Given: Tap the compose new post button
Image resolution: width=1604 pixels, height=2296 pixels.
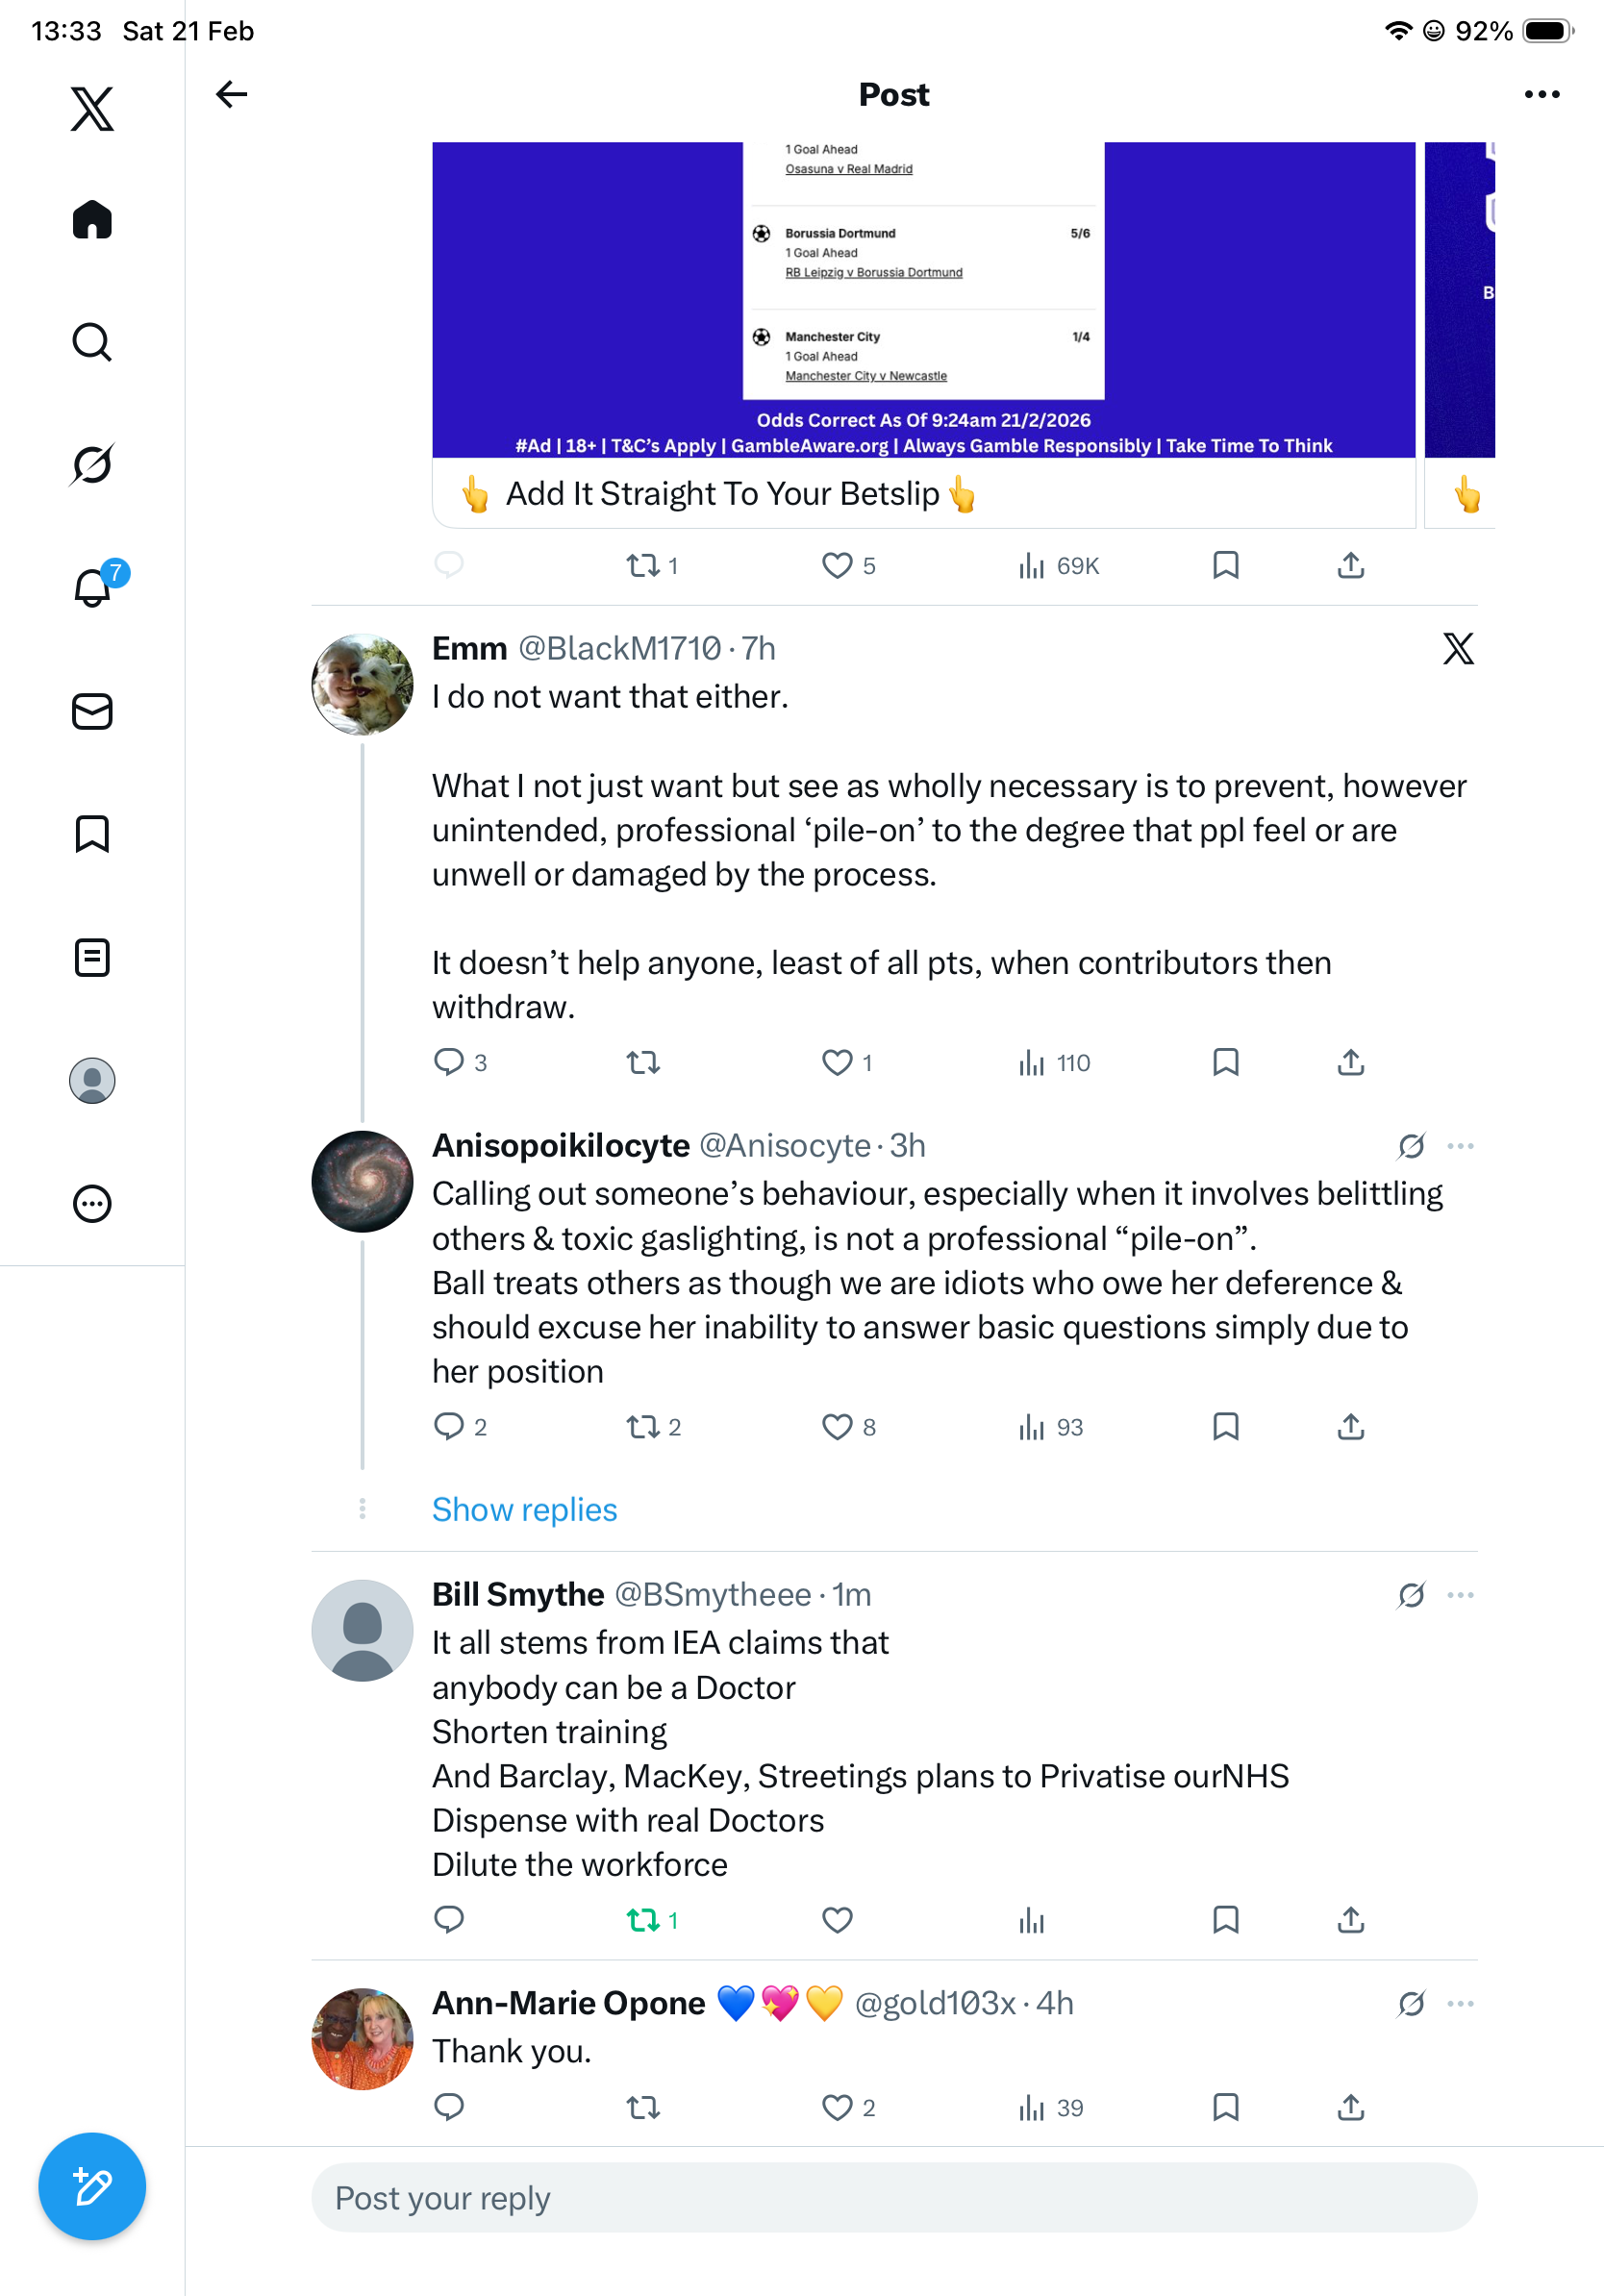Looking at the screenshot, I should click(92, 2187).
